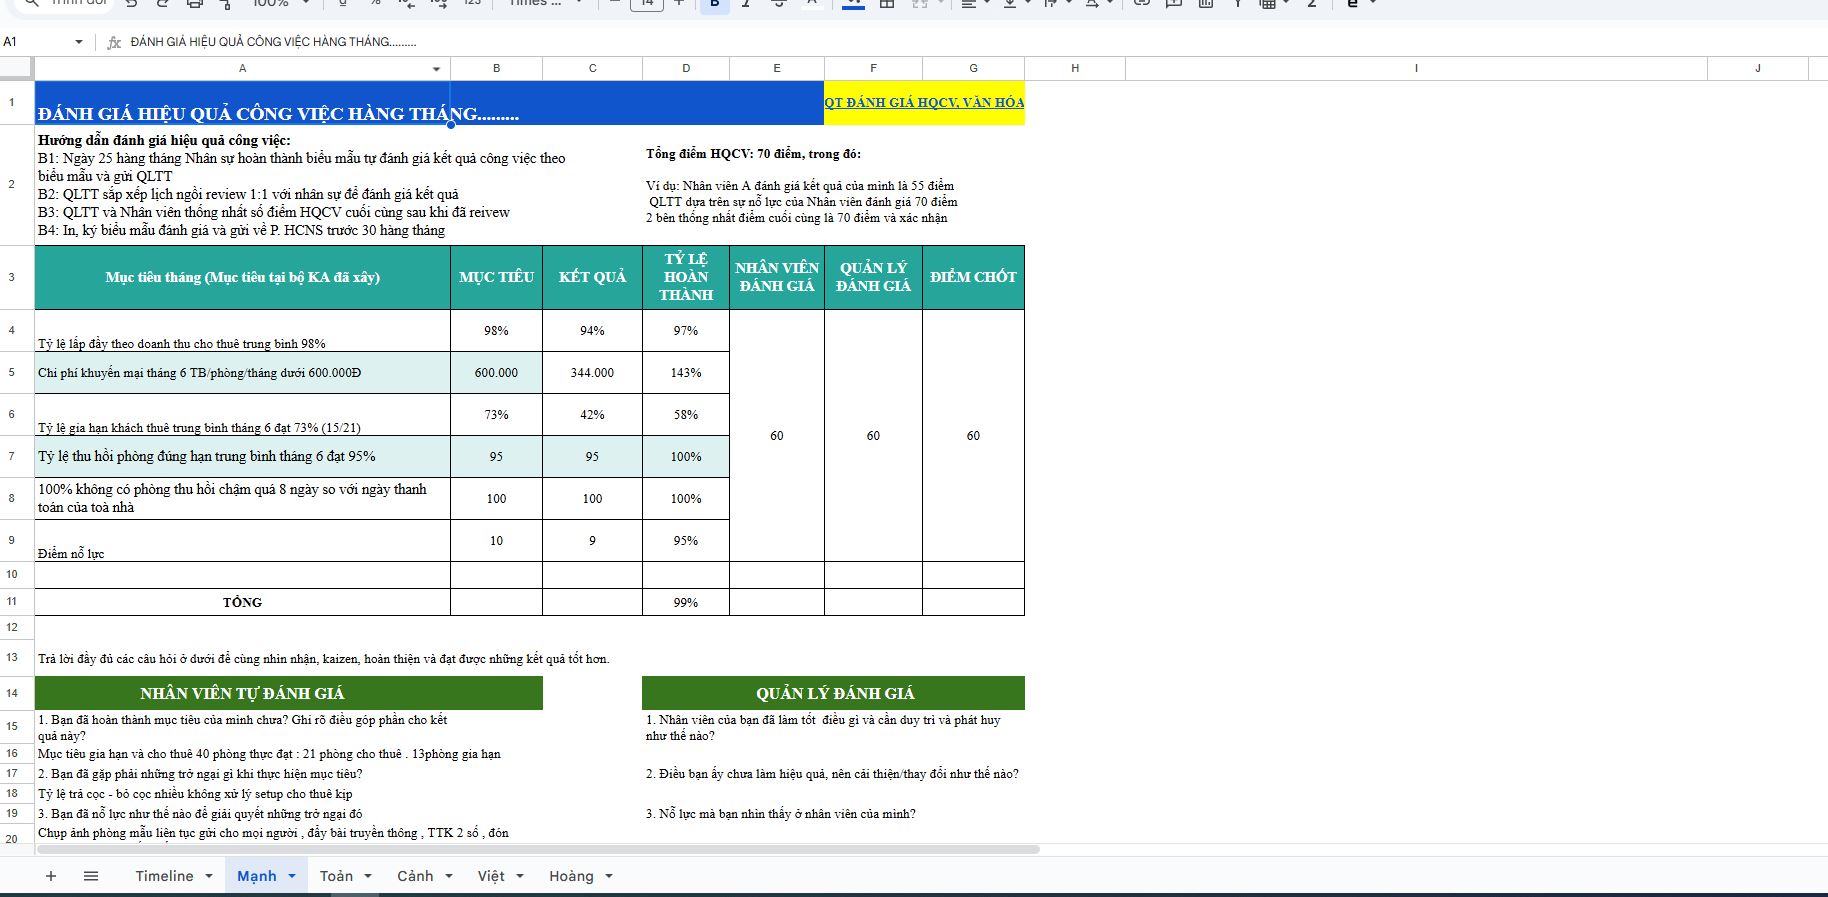Switch to the Toàn sheet tab
Image resolution: width=1828 pixels, height=897 pixels.
(336, 876)
